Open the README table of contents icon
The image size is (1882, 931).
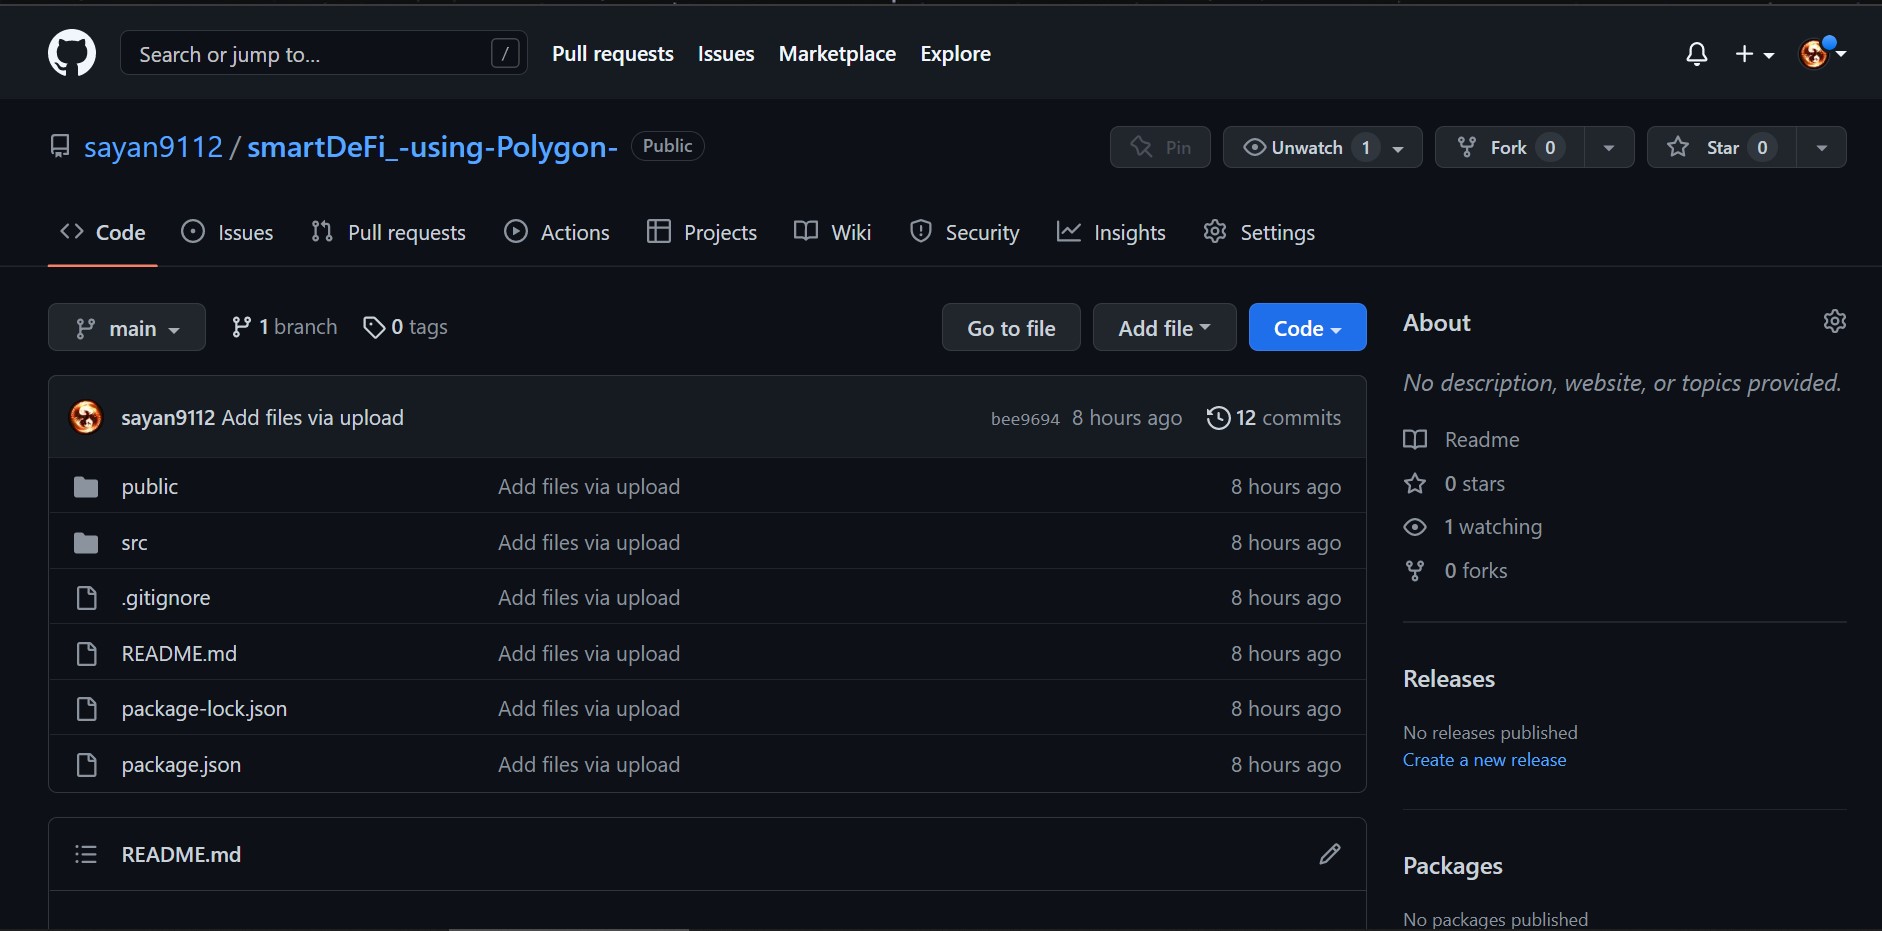tap(86, 854)
